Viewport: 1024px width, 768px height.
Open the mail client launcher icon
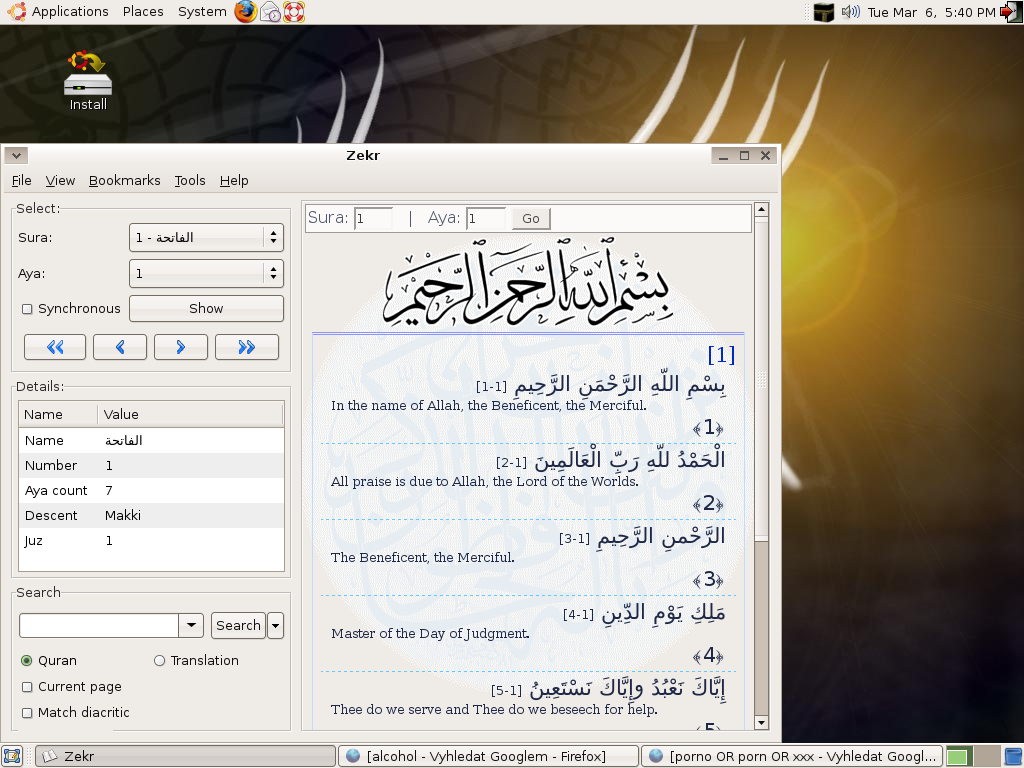click(x=270, y=12)
